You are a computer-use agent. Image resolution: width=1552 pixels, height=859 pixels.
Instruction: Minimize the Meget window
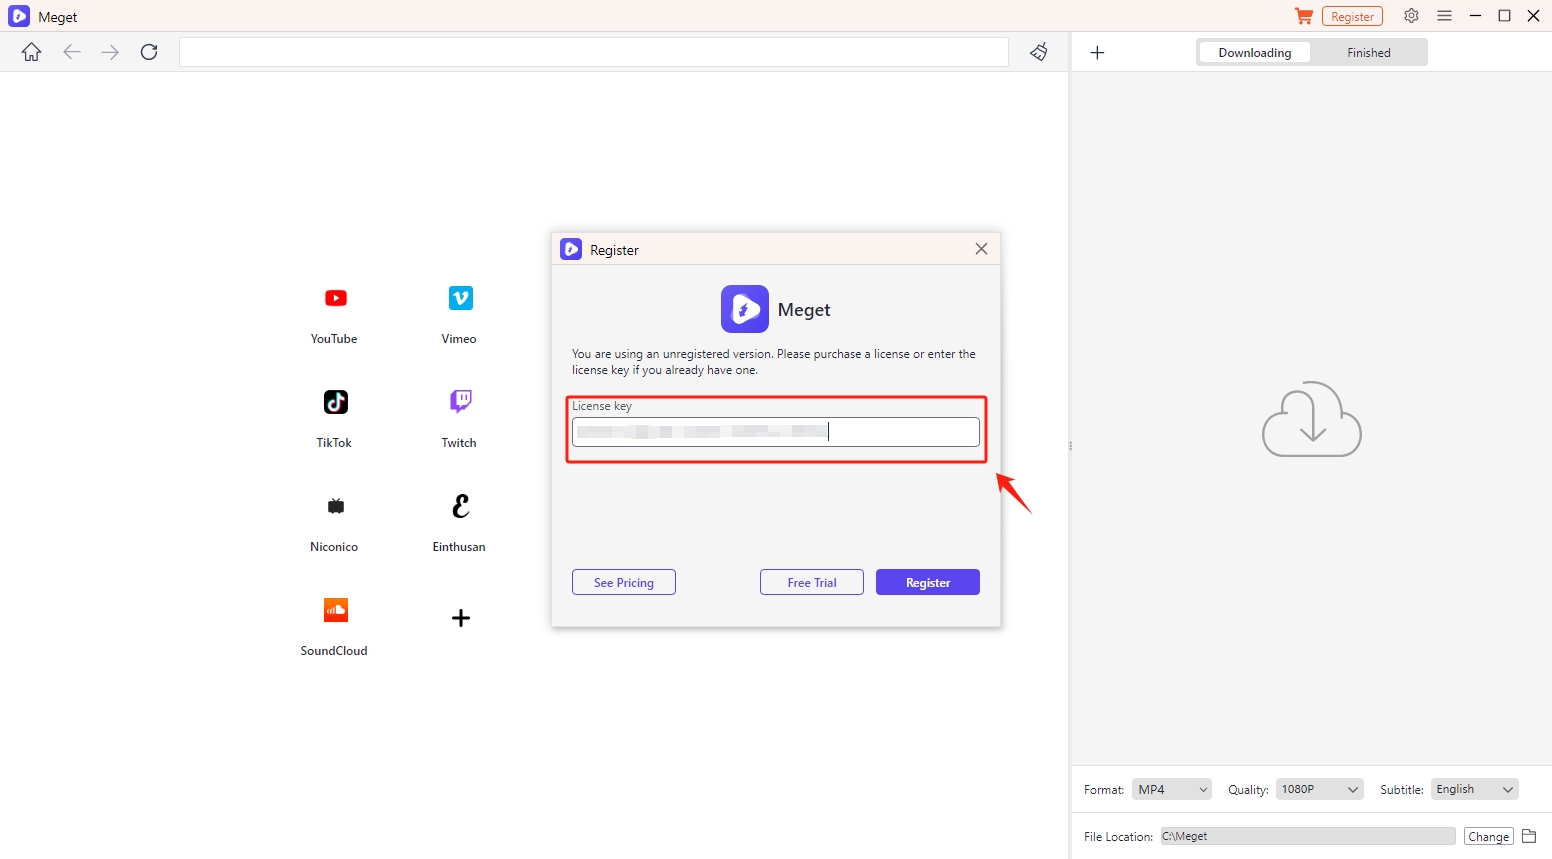click(1475, 16)
